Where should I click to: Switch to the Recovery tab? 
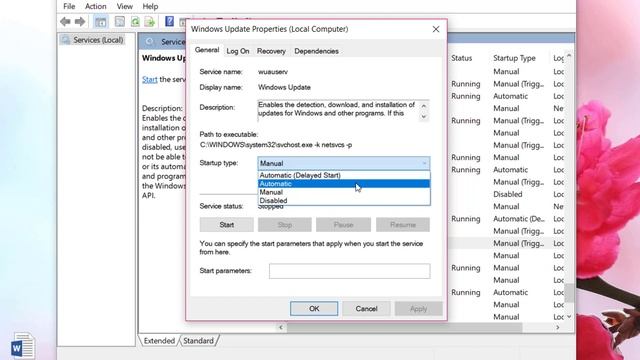click(271, 51)
